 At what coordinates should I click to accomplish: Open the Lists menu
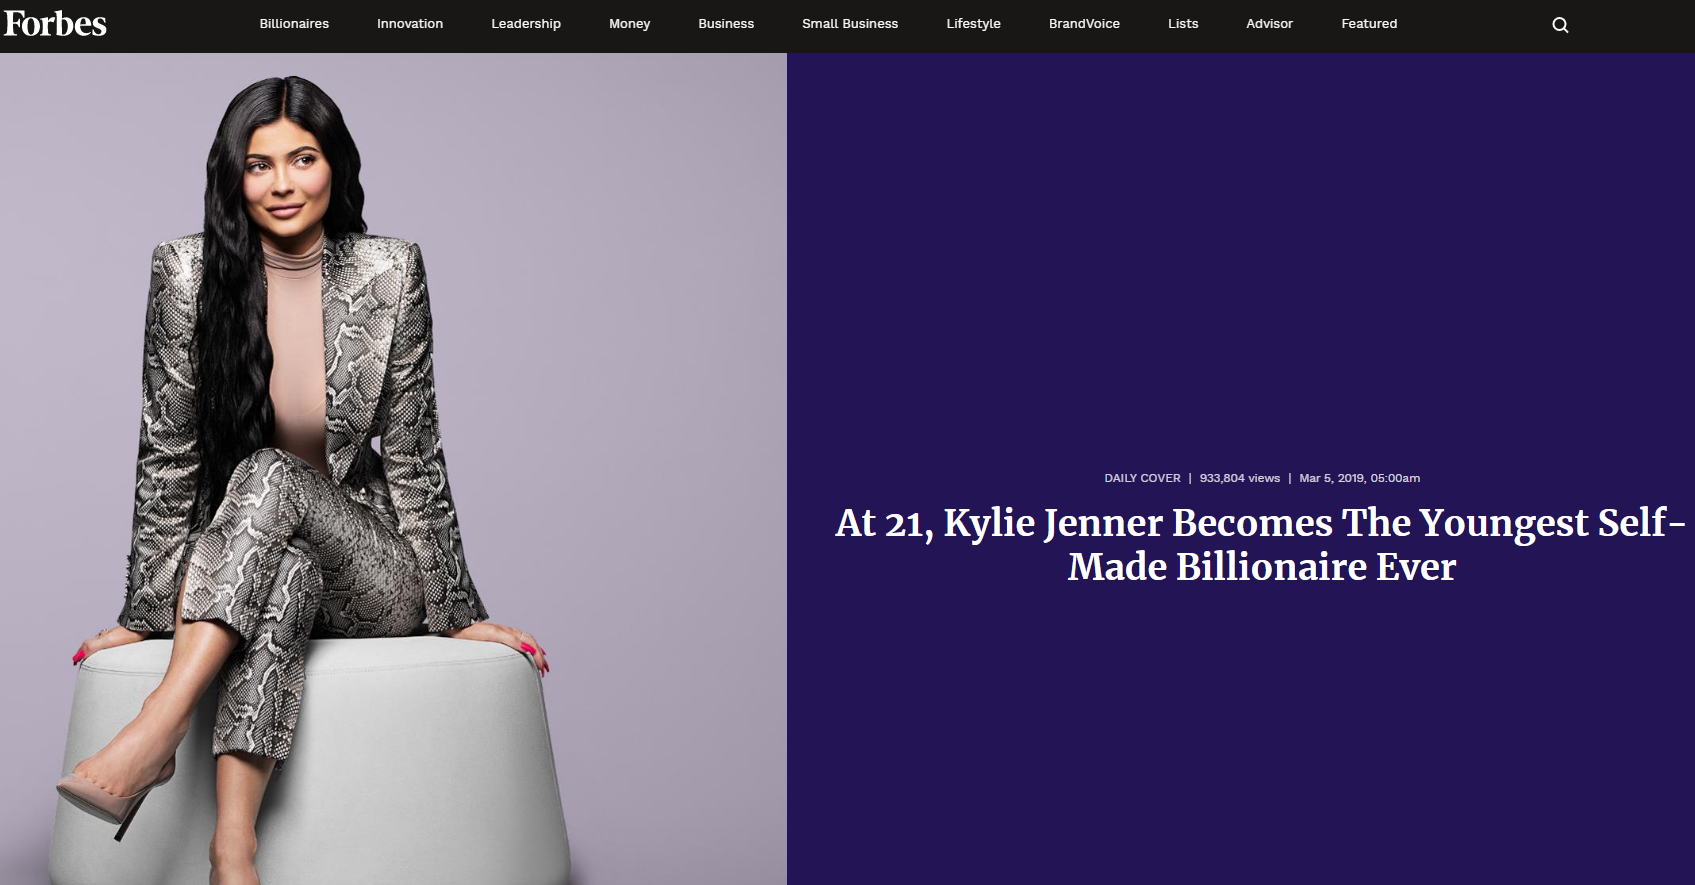pos(1183,24)
